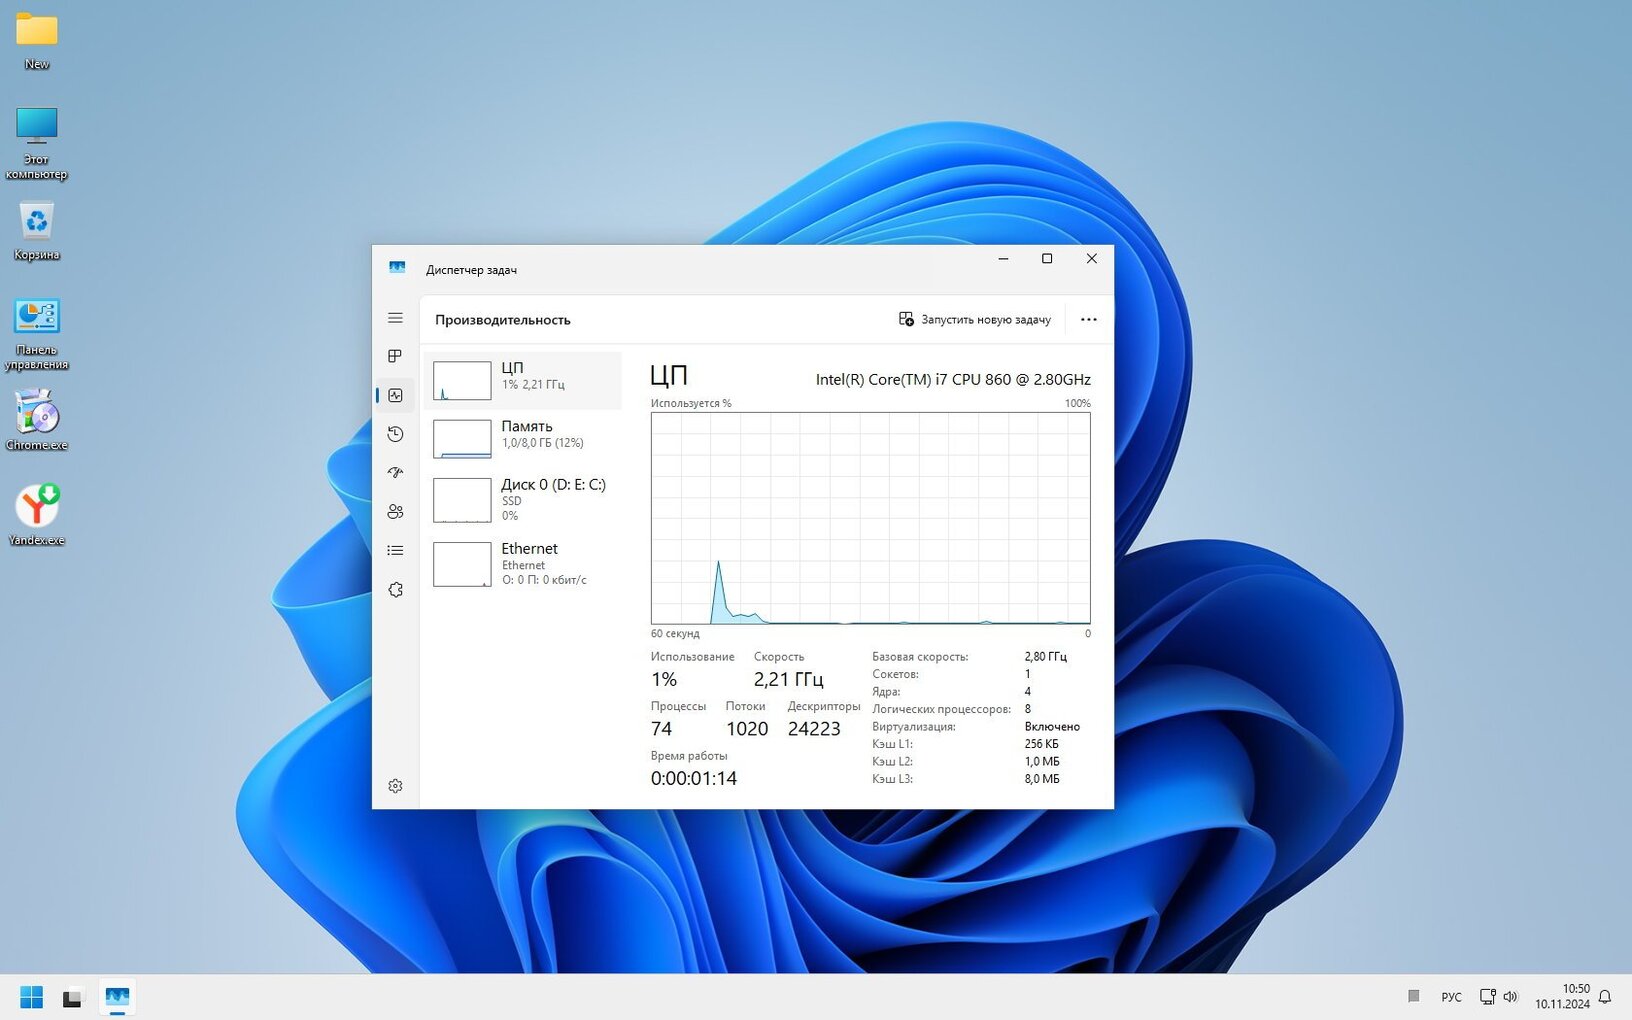Open the Task Manager hamburger navigation menu
The width and height of the screenshot is (1632, 1020).
395,318
